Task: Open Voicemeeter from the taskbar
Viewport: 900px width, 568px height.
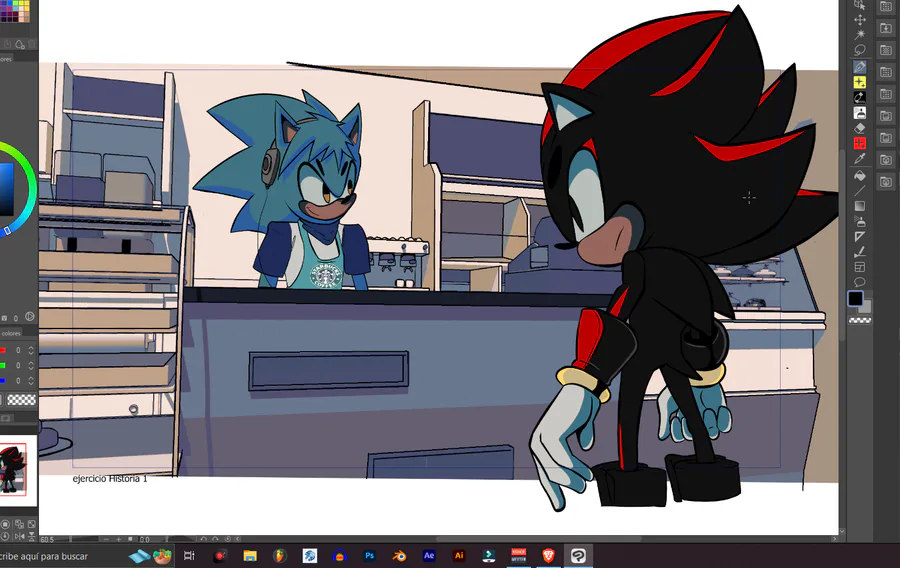Action: click(x=518, y=555)
